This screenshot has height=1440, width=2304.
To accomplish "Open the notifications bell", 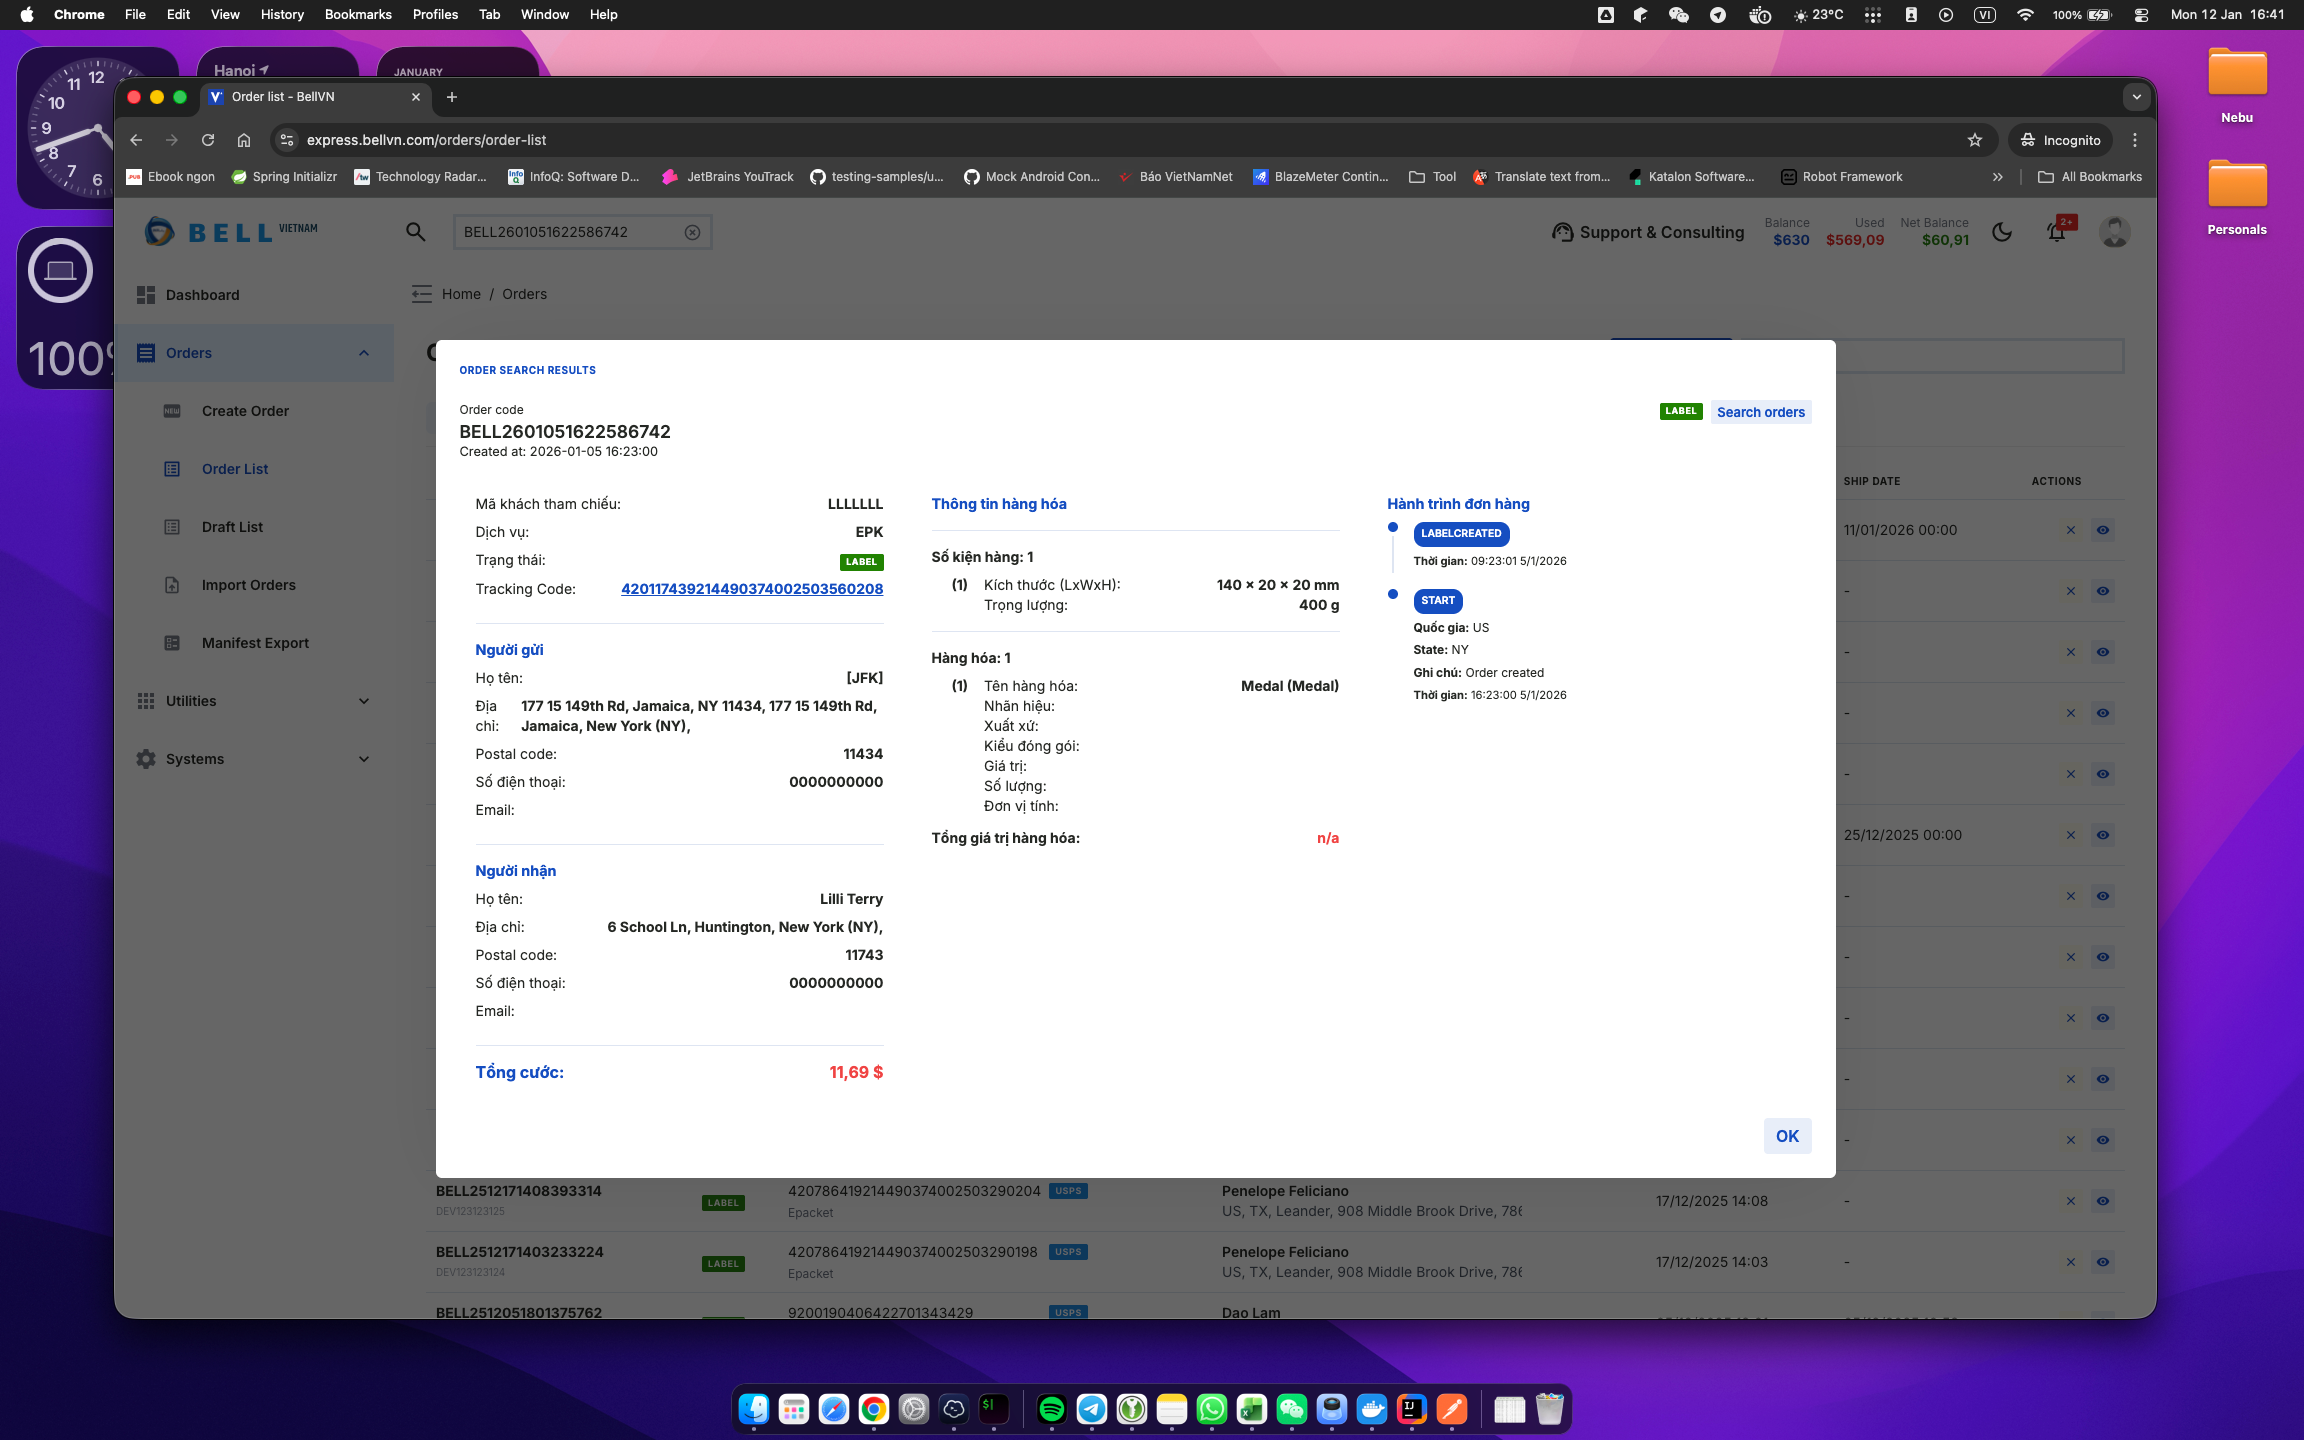I will [x=2056, y=232].
